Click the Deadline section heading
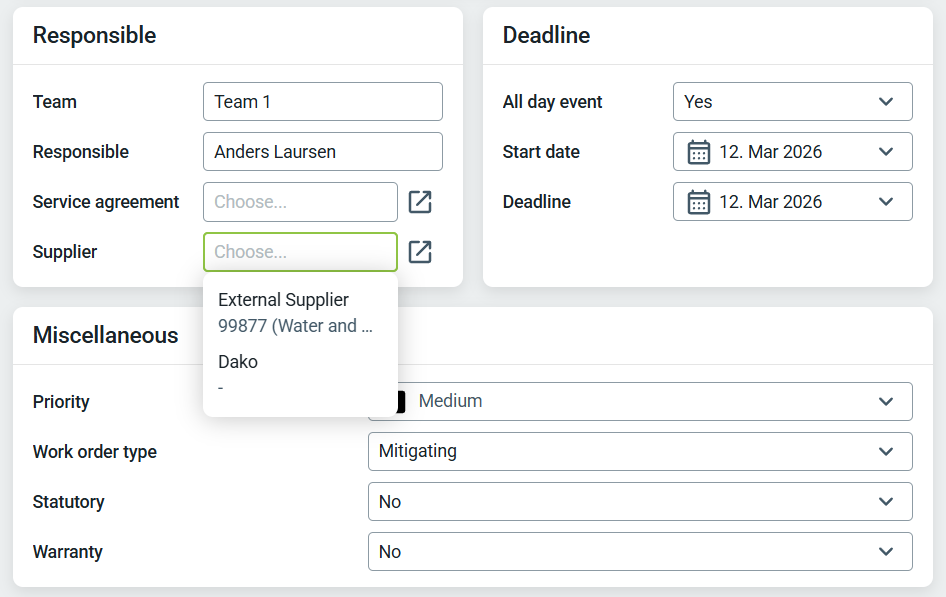946x597 pixels. click(546, 35)
